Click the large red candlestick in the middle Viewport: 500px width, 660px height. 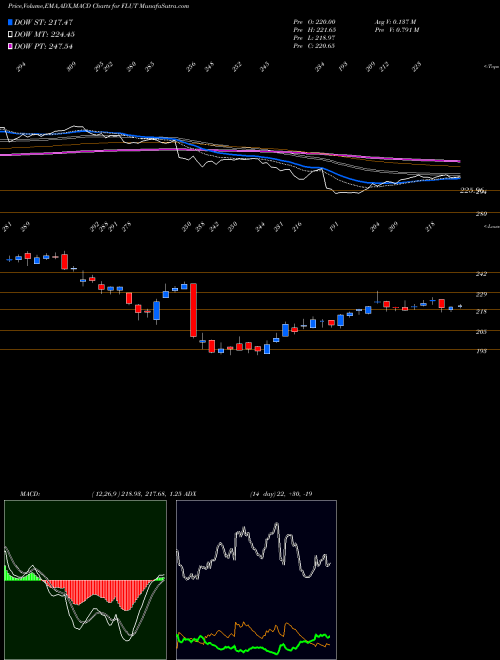(194, 310)
